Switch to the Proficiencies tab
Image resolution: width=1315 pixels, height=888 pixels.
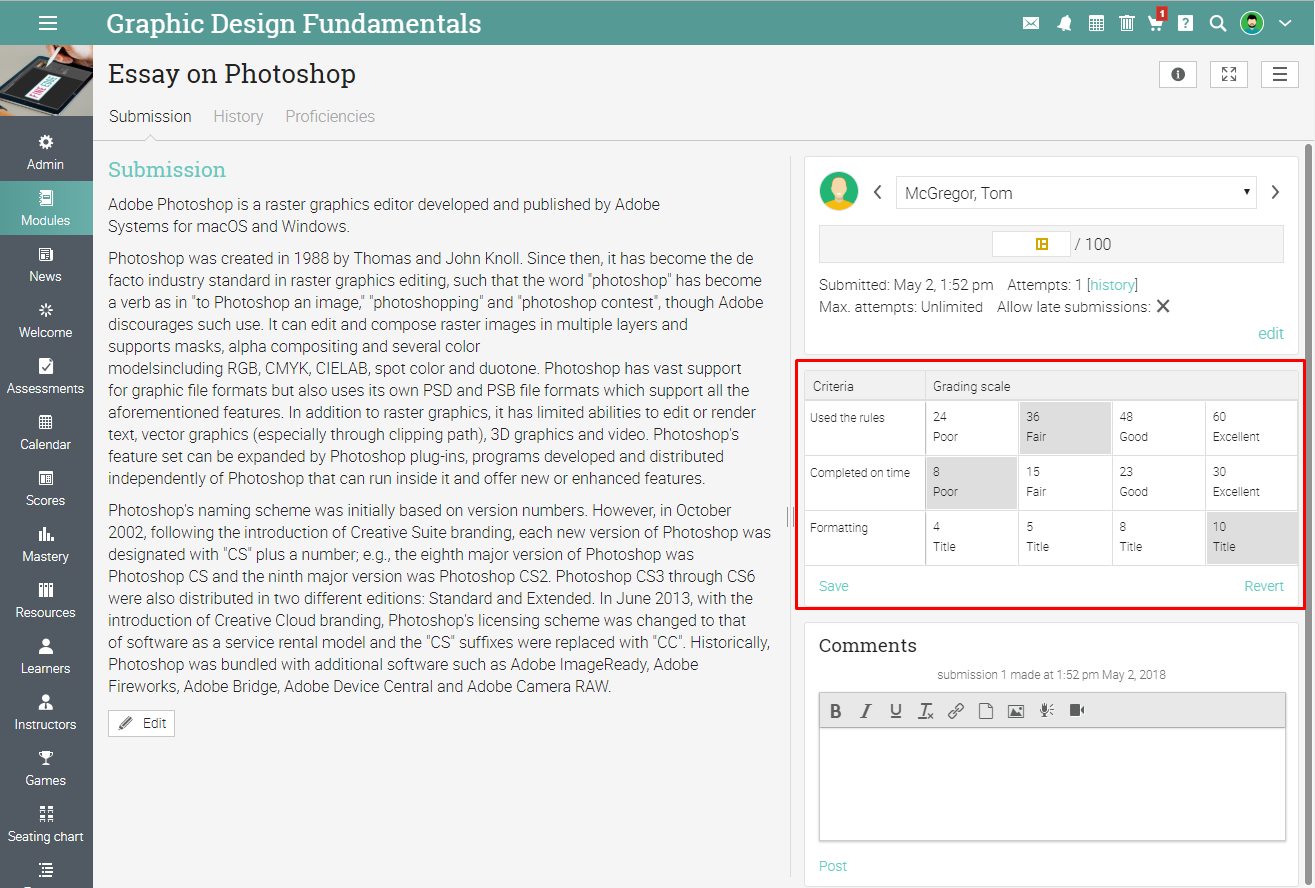(x=330, y=116)
